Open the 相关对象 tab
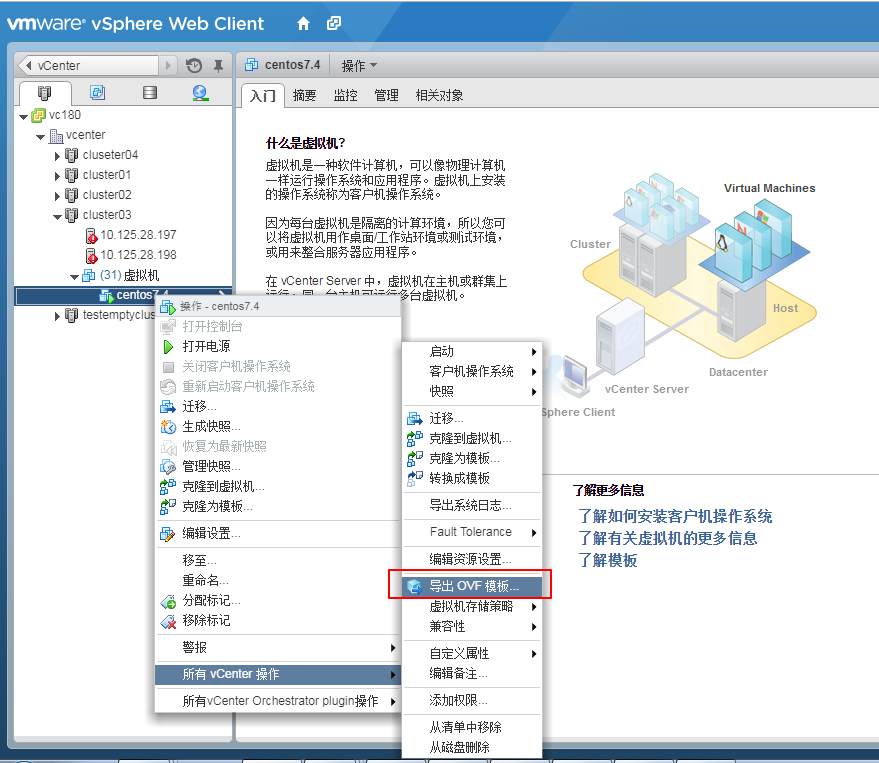The width and height of the screenshot is (879, 763). click(440, 95)
